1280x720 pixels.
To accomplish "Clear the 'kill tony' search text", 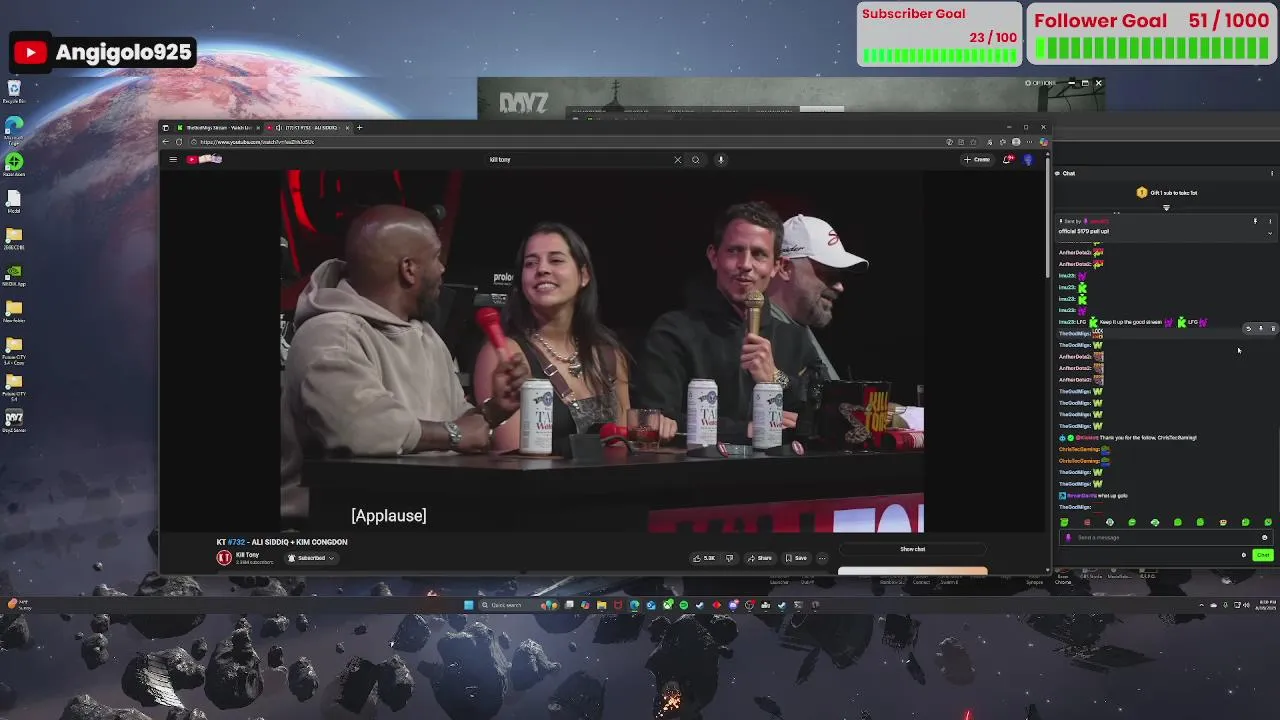I will 677,159.
